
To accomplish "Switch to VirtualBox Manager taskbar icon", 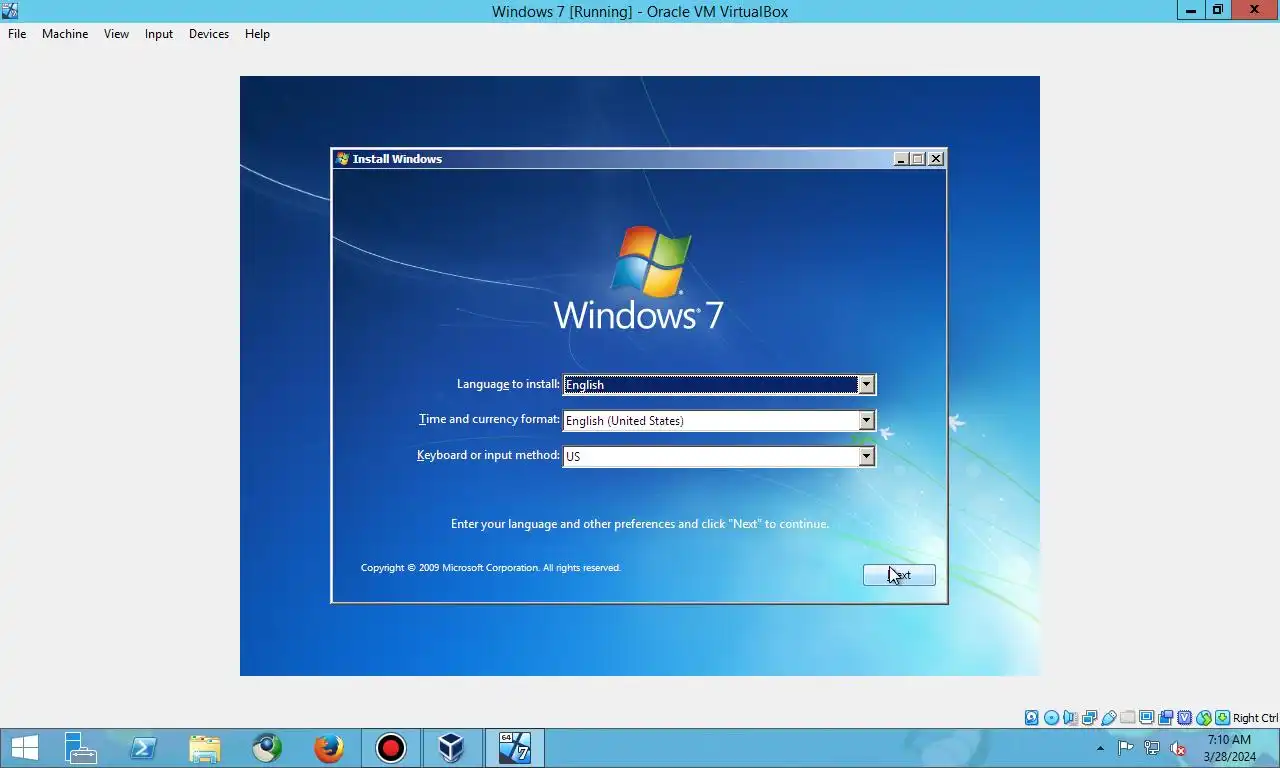I will pyautogui.click(x=452, y=748).
